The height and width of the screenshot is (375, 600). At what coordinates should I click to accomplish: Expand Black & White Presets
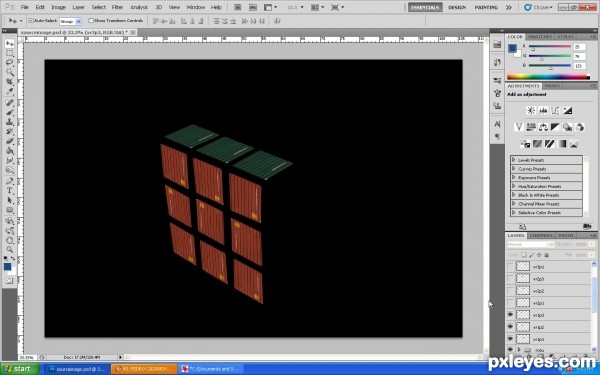click(514, 195)
